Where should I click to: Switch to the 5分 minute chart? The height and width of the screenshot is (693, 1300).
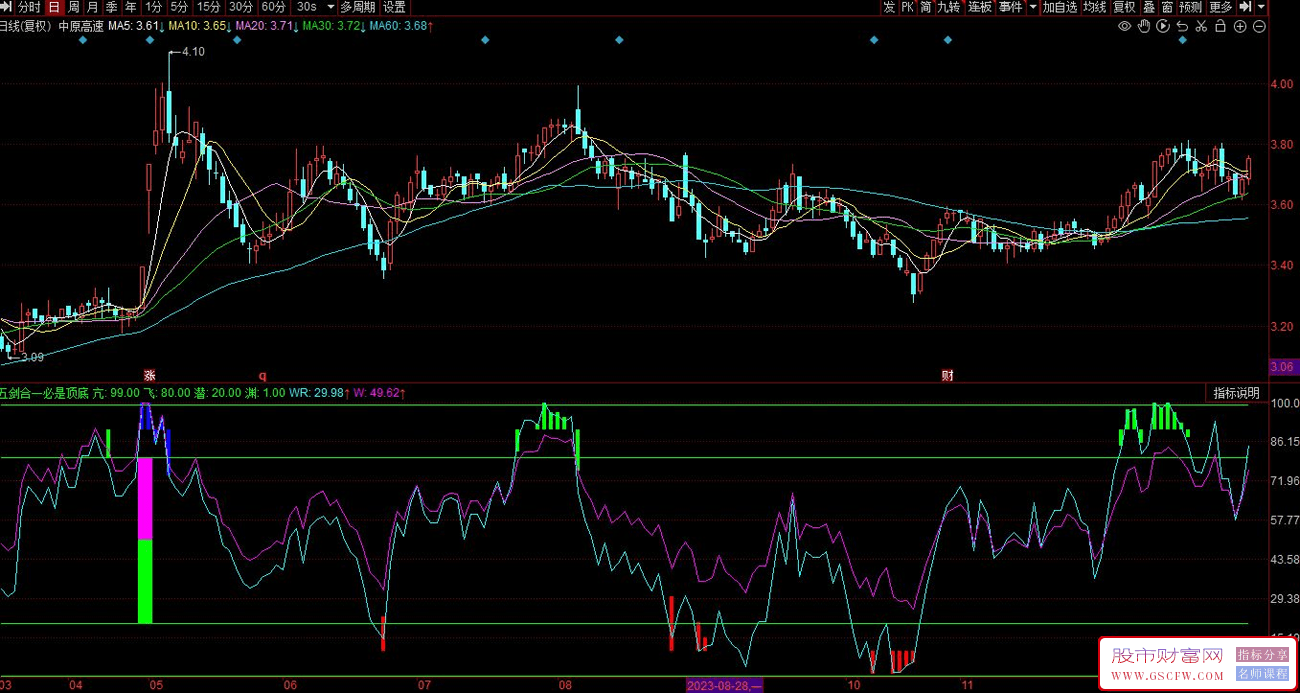(179, 7)
